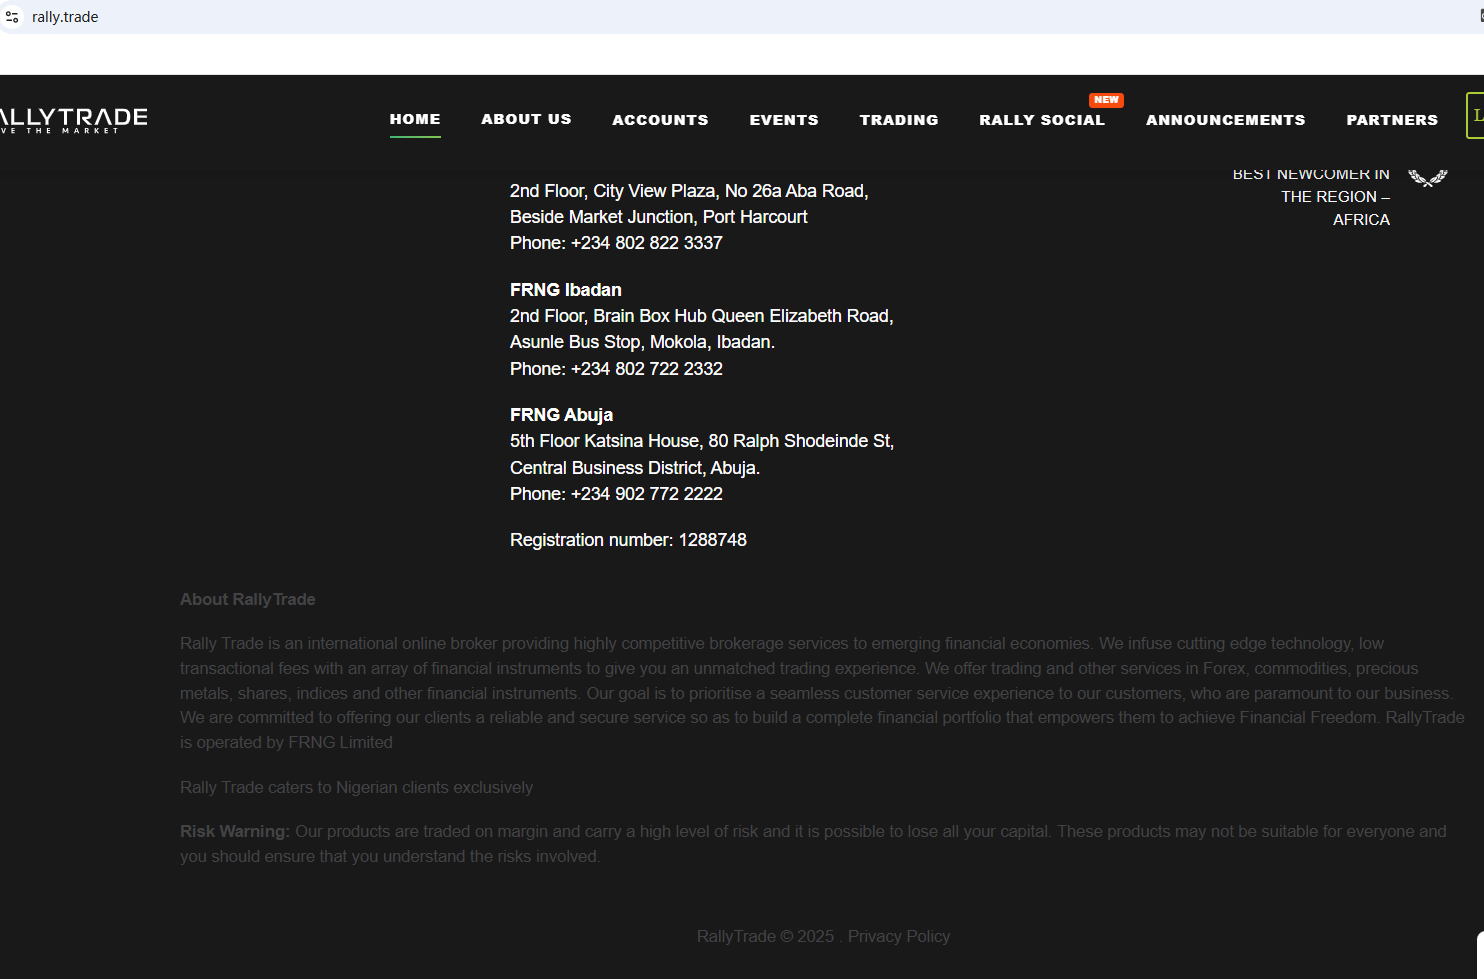
Task: Open the Events menu item
Action: [x=784, y=120]
